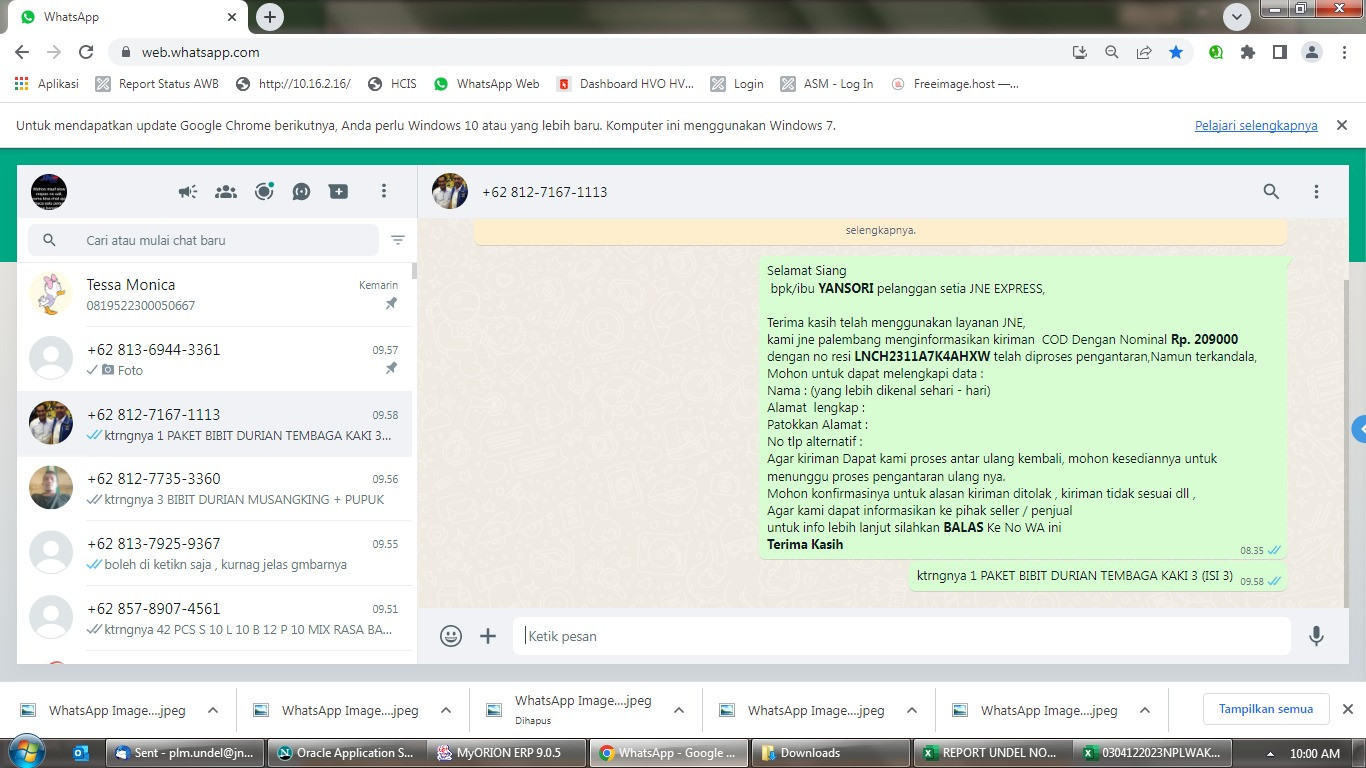Open the Extensions puzzle menu
The height and width of the screenshot is (768, 1366).
click(x=1248, y=52)
